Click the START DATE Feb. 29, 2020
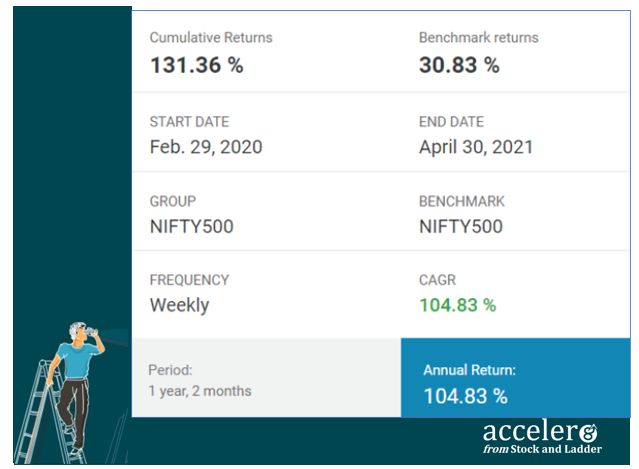This screenshot has height=469, width=639. pyautogui.click(x=206, y=147)
